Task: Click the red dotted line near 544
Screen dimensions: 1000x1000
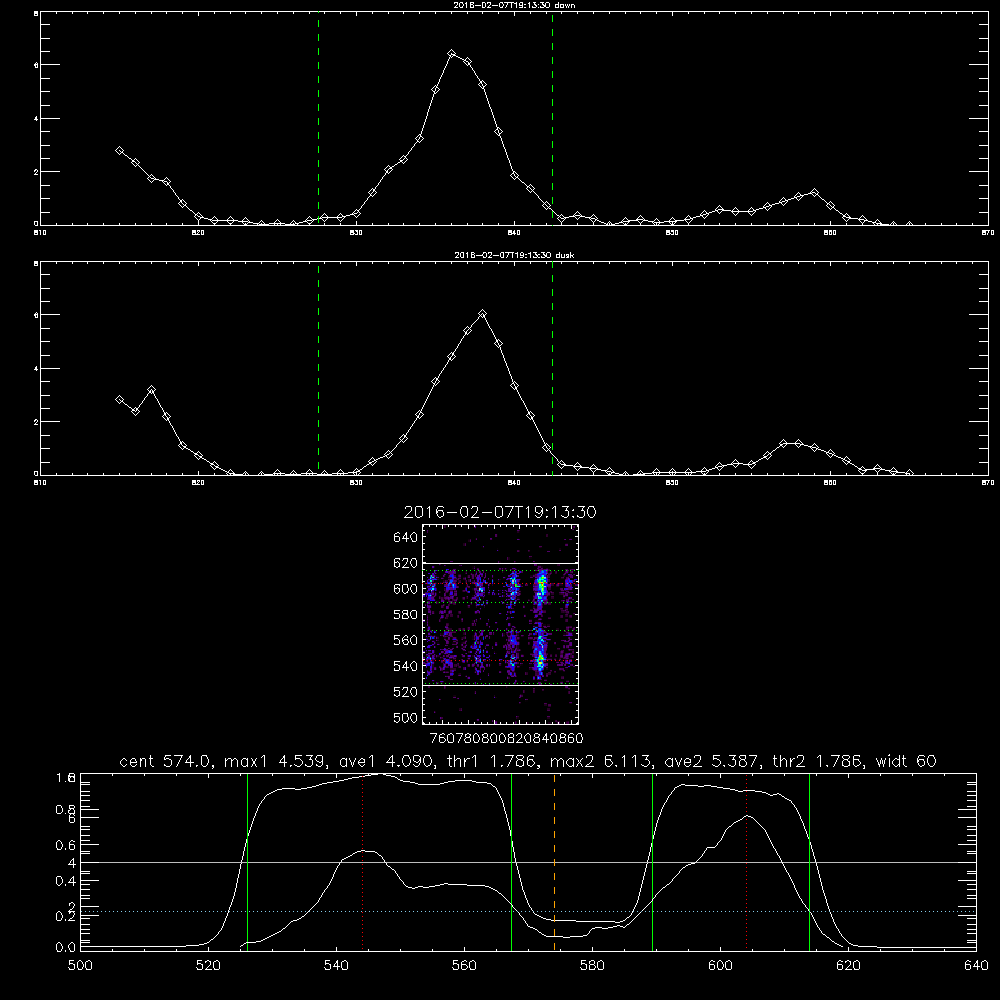Action: [x=362, y=862]
